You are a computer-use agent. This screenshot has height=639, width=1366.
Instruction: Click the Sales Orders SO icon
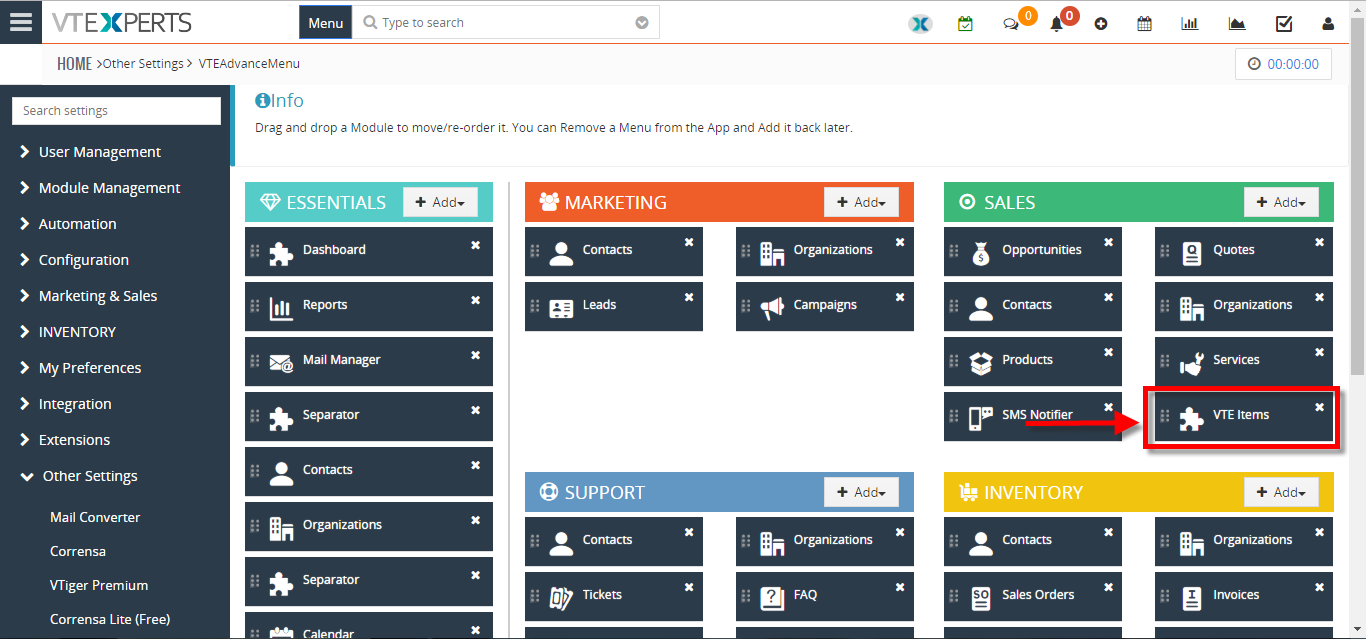pyautogui.click(x=981, y=598)
